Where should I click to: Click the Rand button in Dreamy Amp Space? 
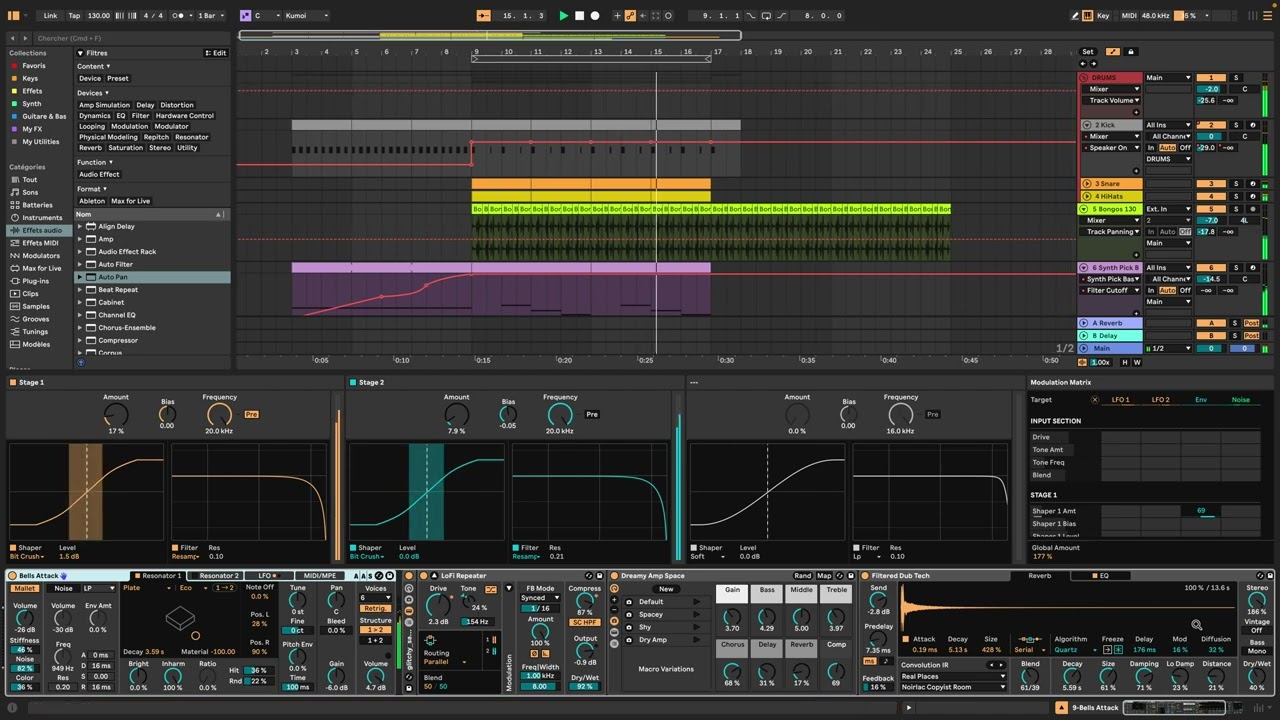(802, 576)
